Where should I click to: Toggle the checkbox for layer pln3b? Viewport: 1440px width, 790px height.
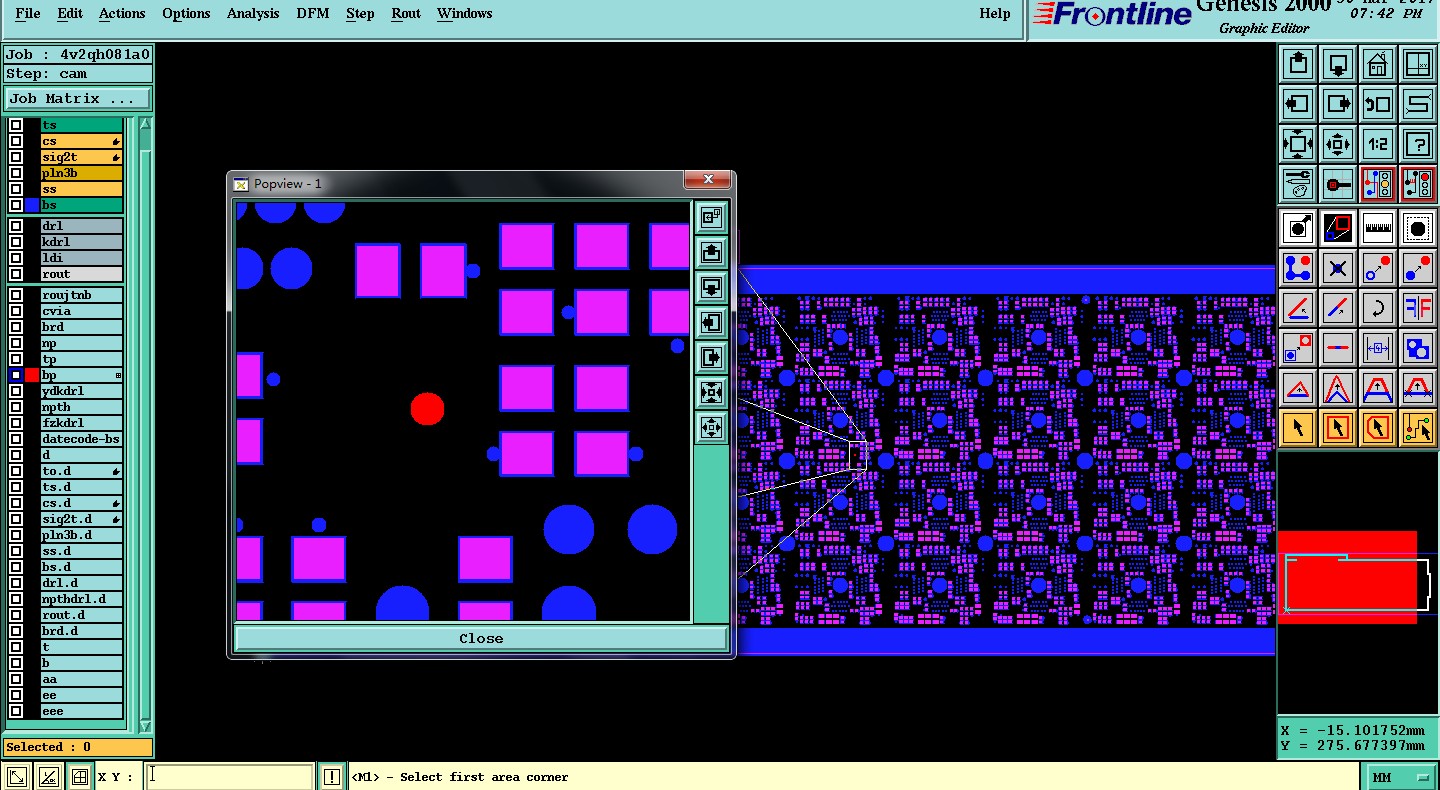click(16, 173)
